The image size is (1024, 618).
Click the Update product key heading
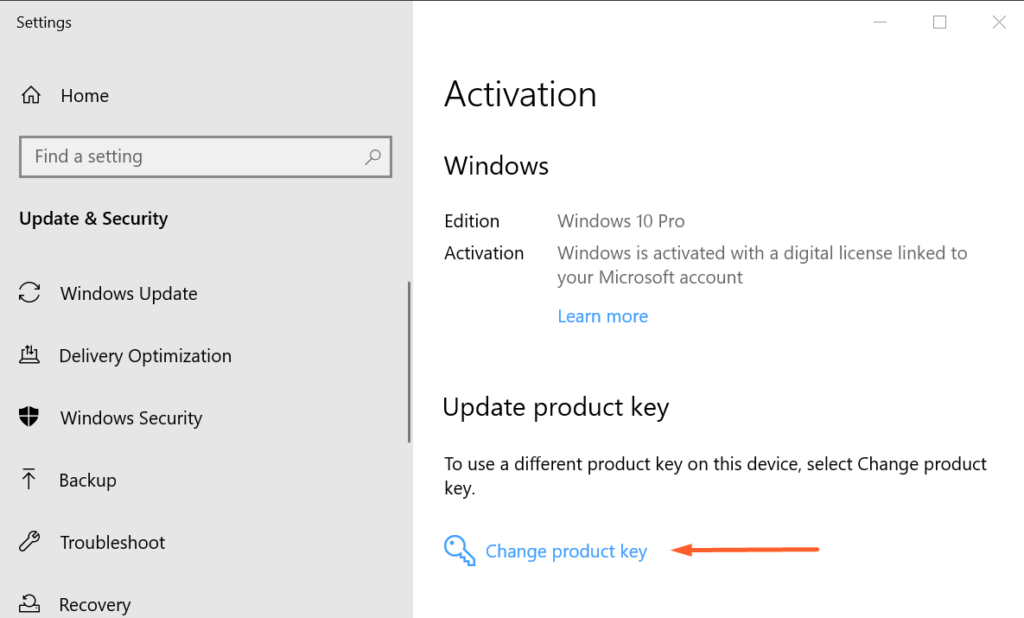pyautogui.click(x=556, y=408)
